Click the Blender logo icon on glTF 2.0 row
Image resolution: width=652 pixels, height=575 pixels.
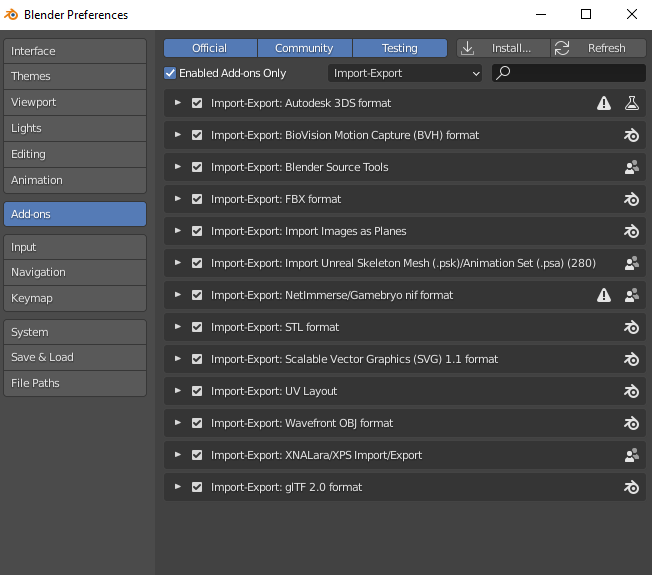[631, 487]
